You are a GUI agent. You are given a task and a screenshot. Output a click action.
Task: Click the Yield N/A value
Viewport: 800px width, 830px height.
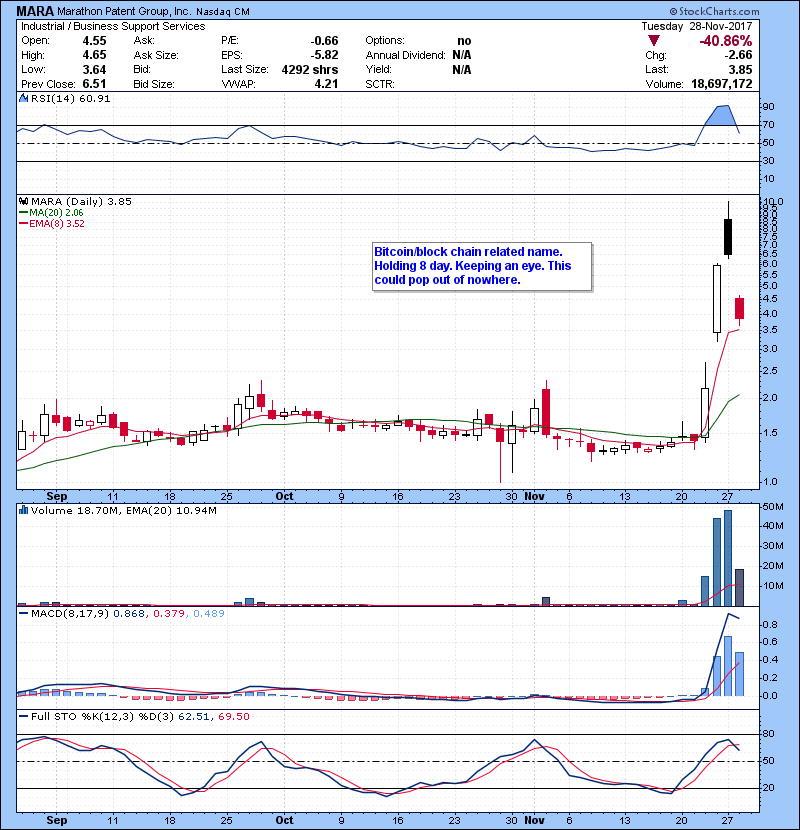[x=462, y=69]
